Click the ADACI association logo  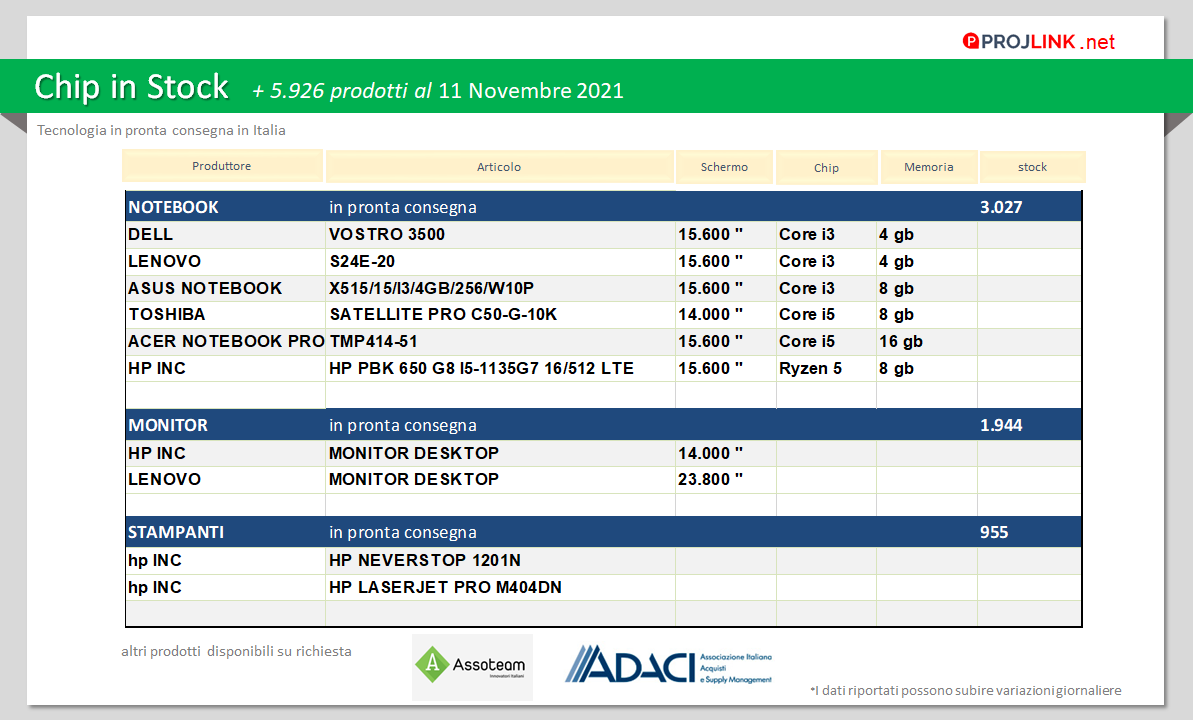pyautogui.click(x=668, y=665)
